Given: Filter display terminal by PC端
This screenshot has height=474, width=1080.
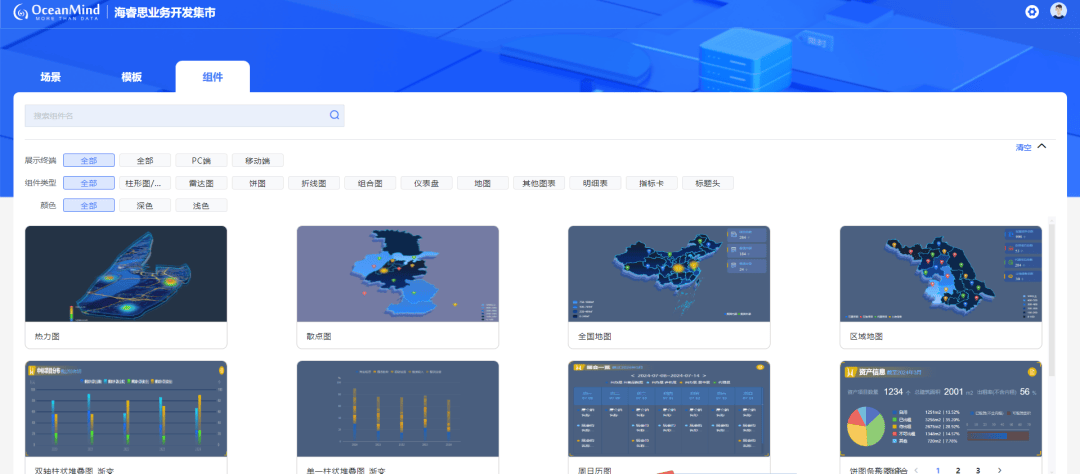Looking at the screenshot, I should 201,161.
